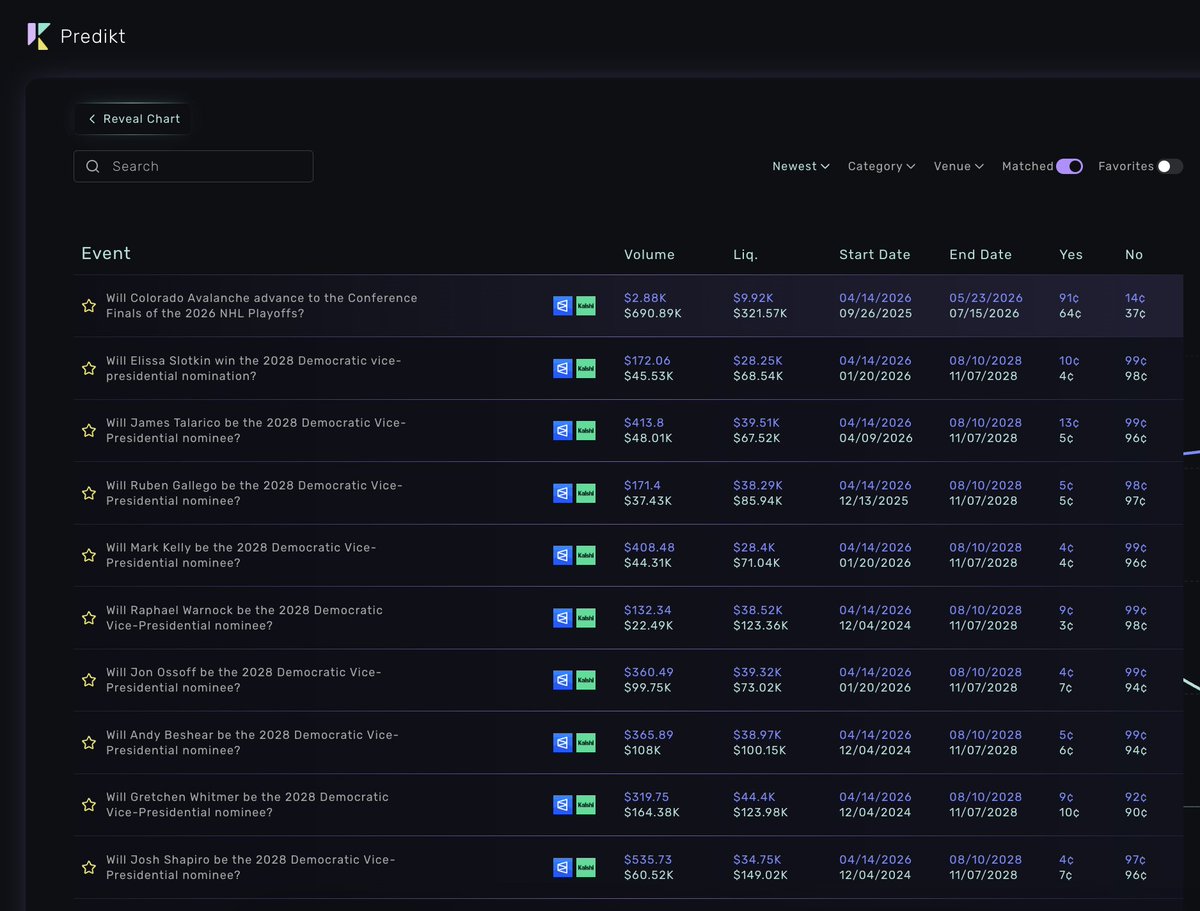Open the Colorado Avalanche Conference Finals event

click(262, 306)
